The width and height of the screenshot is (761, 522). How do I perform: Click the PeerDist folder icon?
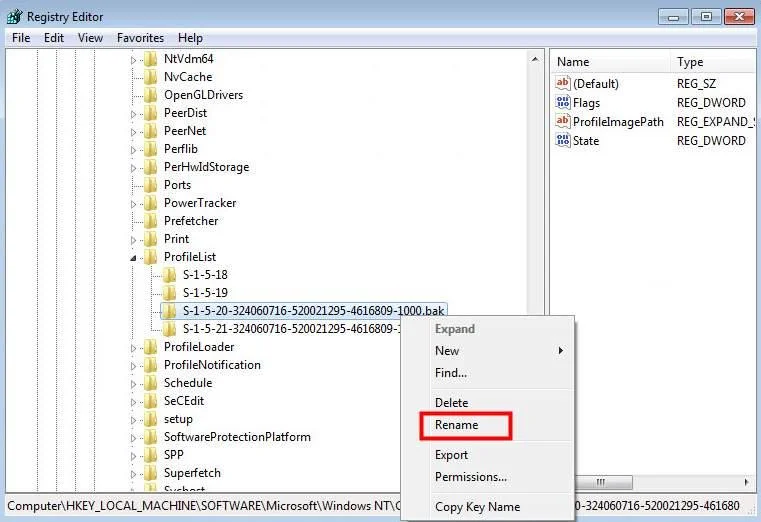tap(151, 113)
